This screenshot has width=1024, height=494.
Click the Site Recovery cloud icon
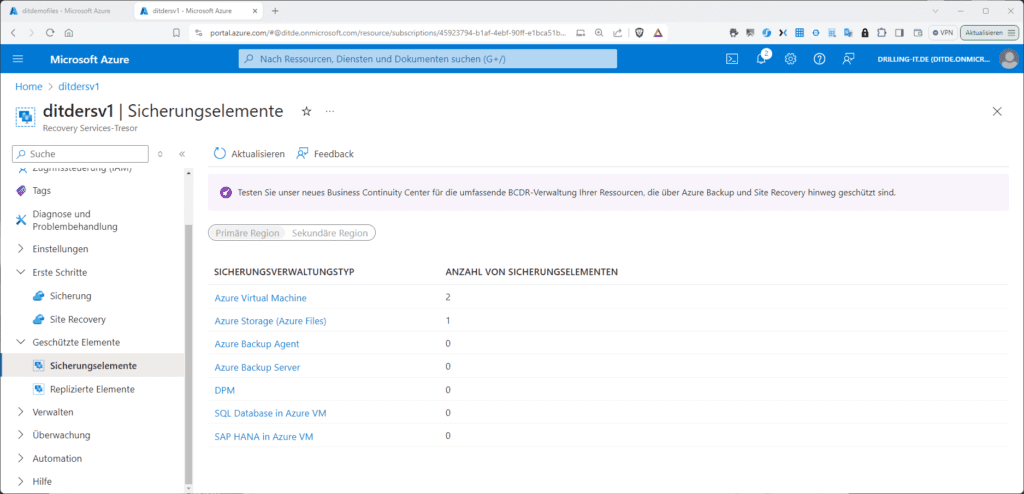(39, 320)
